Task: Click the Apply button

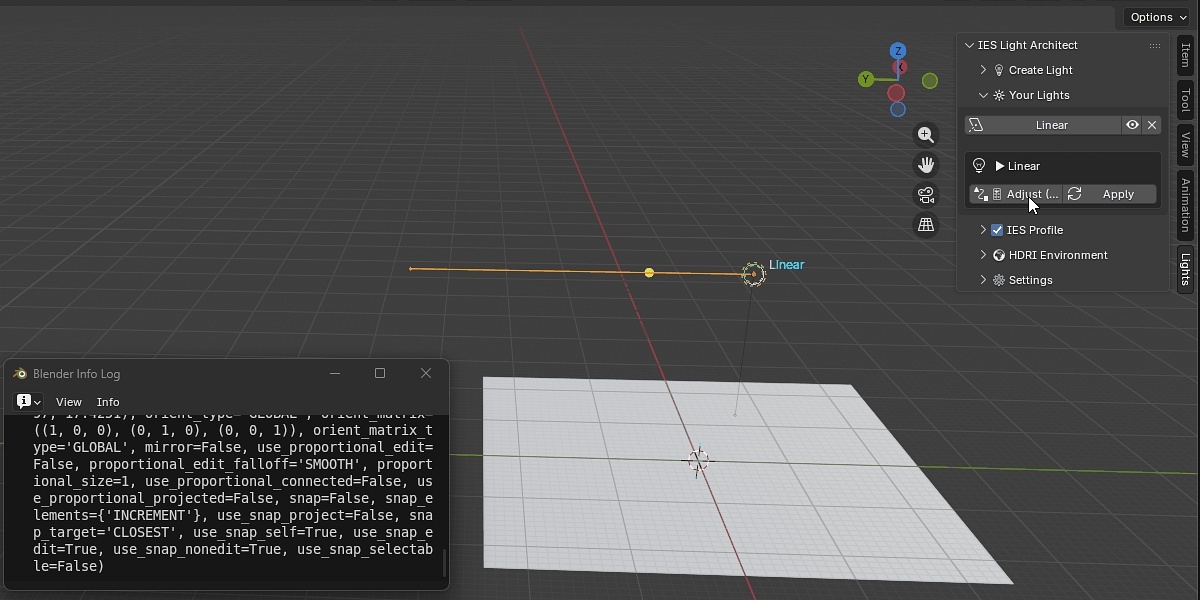Action: point(1109,194)
